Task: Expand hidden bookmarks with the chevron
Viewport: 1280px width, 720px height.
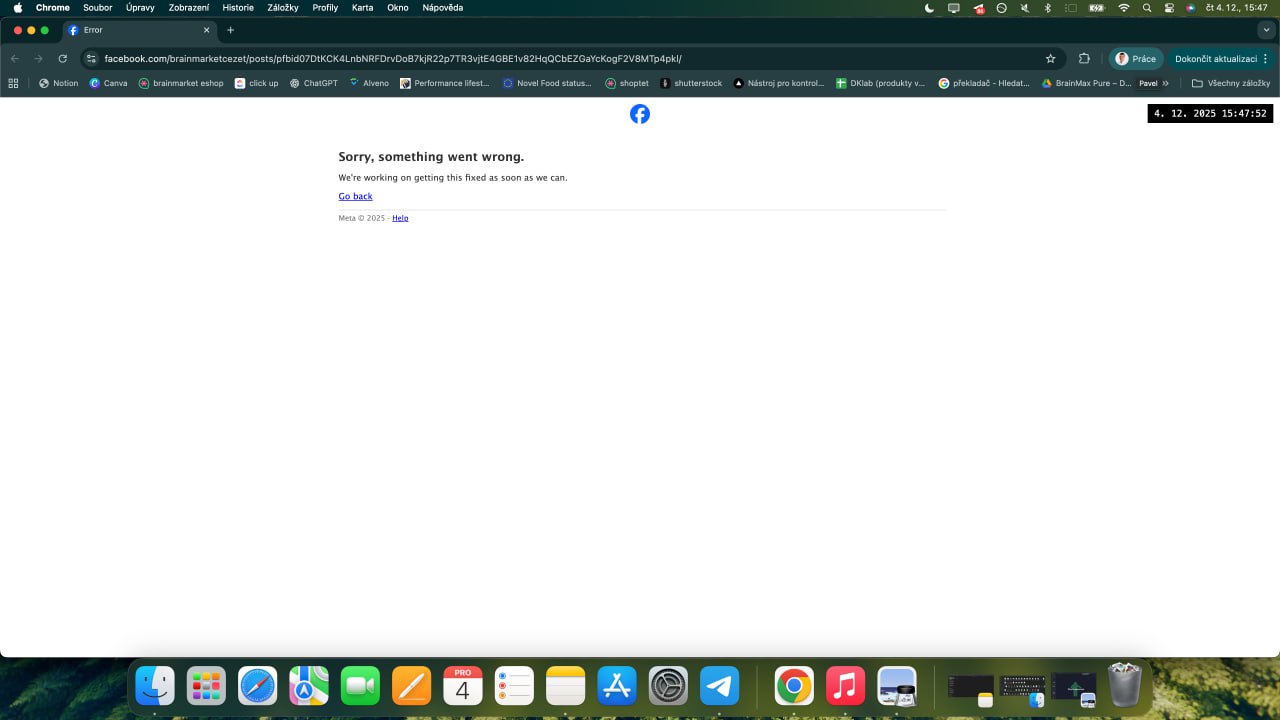Action: (x=1165, y=83)
